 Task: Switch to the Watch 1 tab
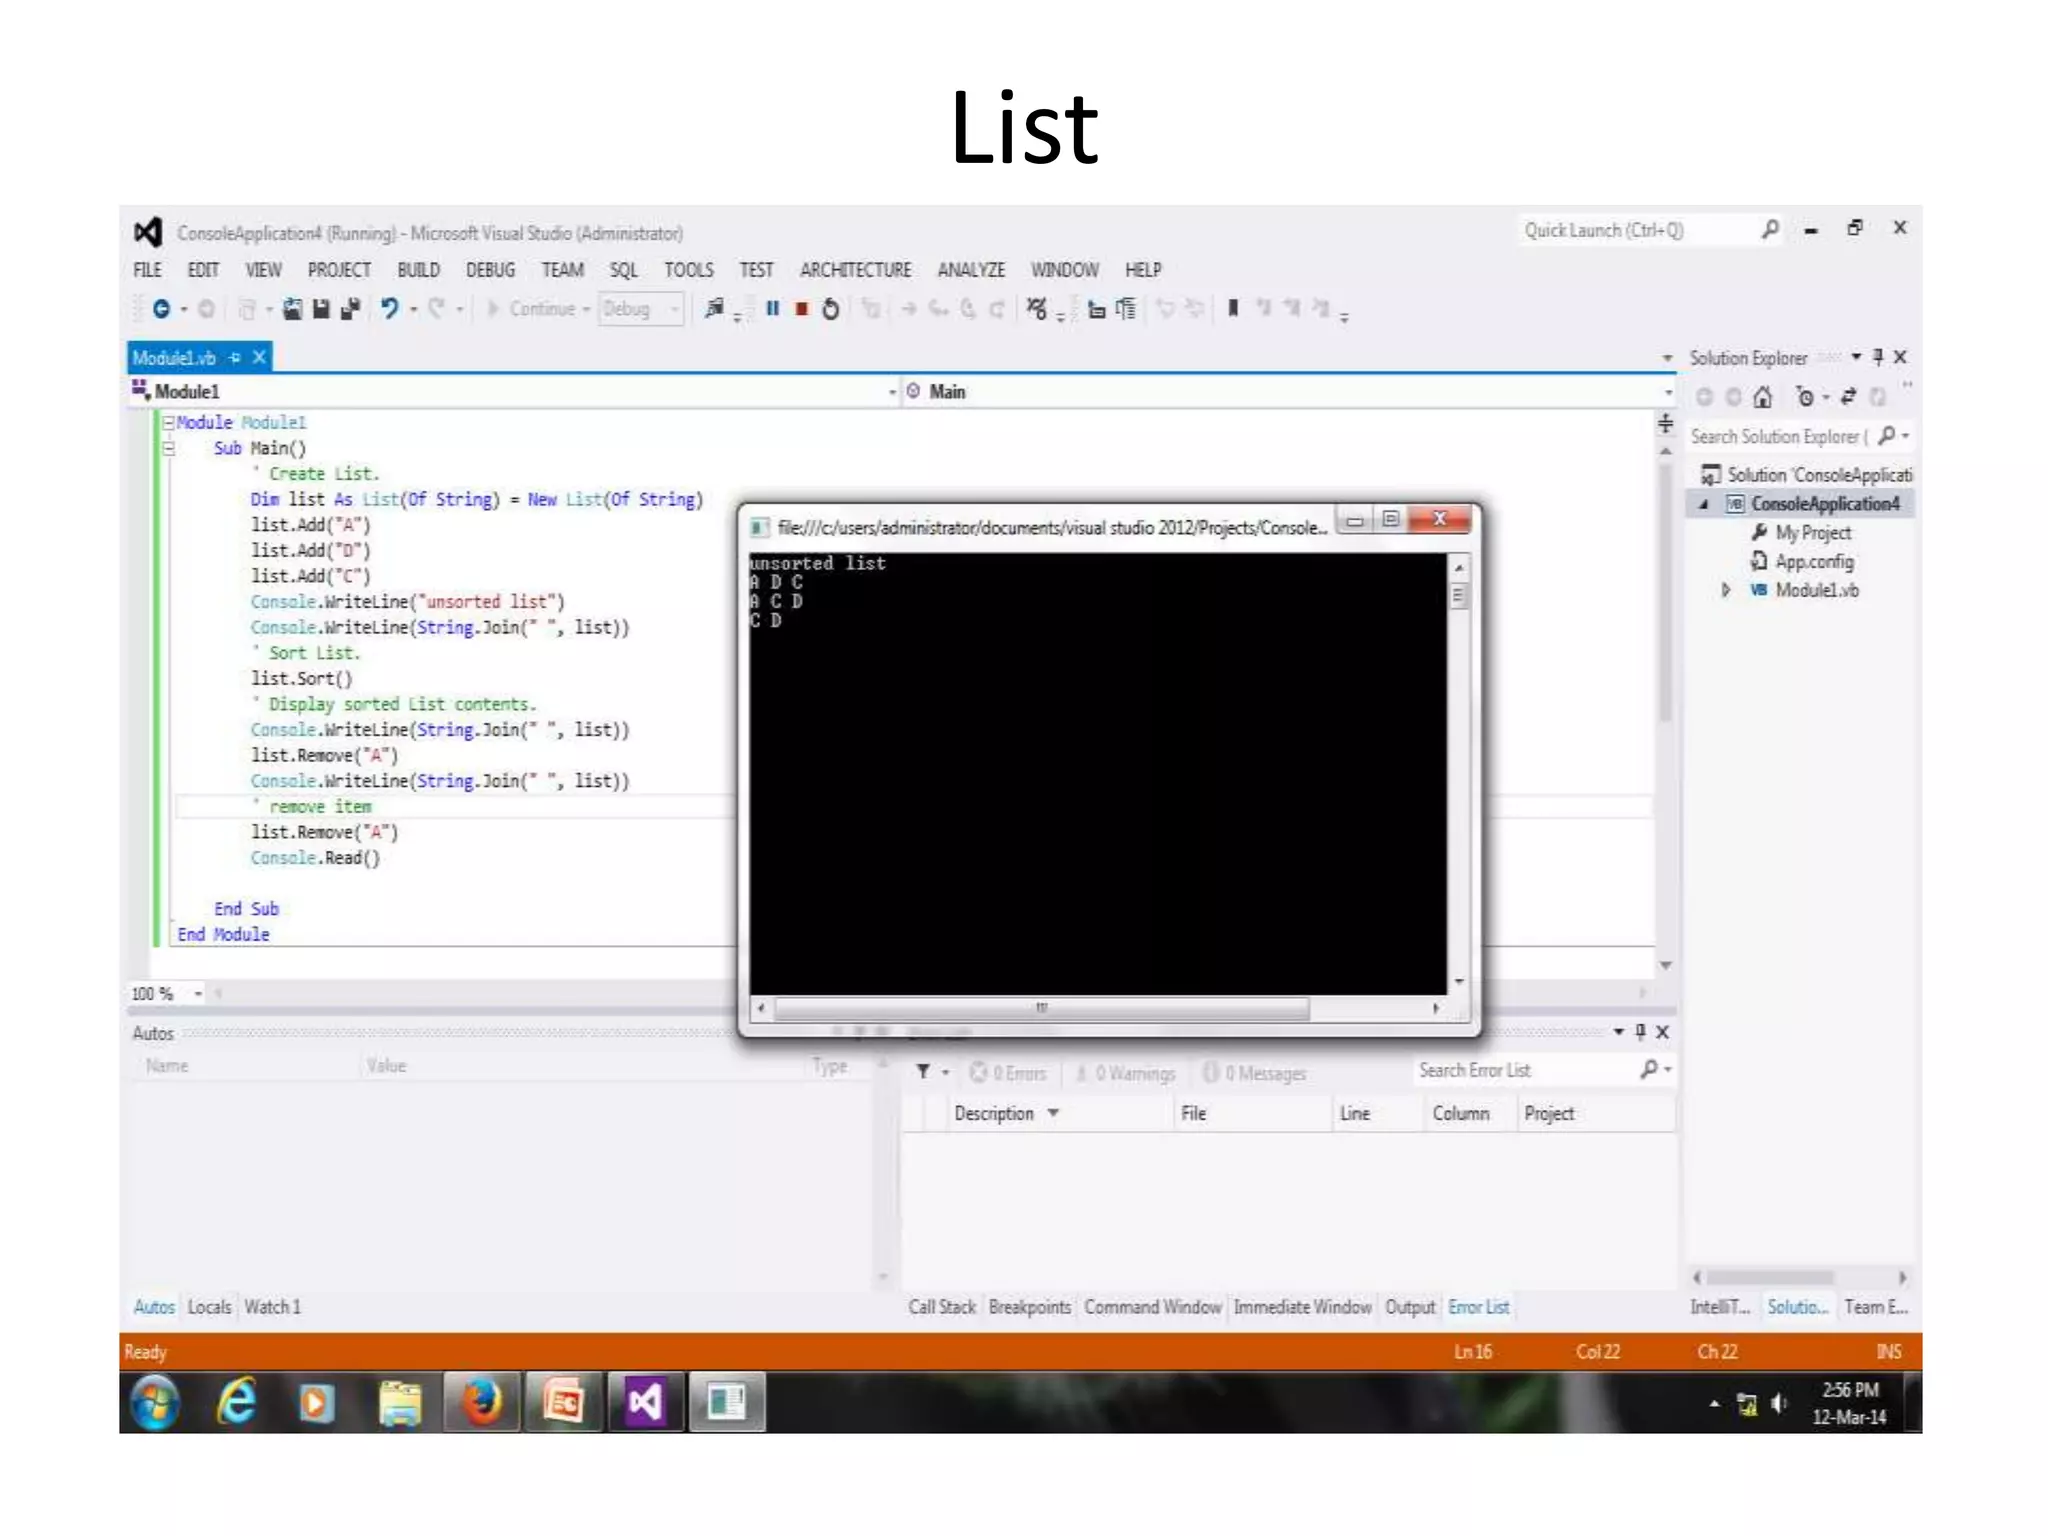(x=272, y=1306)
